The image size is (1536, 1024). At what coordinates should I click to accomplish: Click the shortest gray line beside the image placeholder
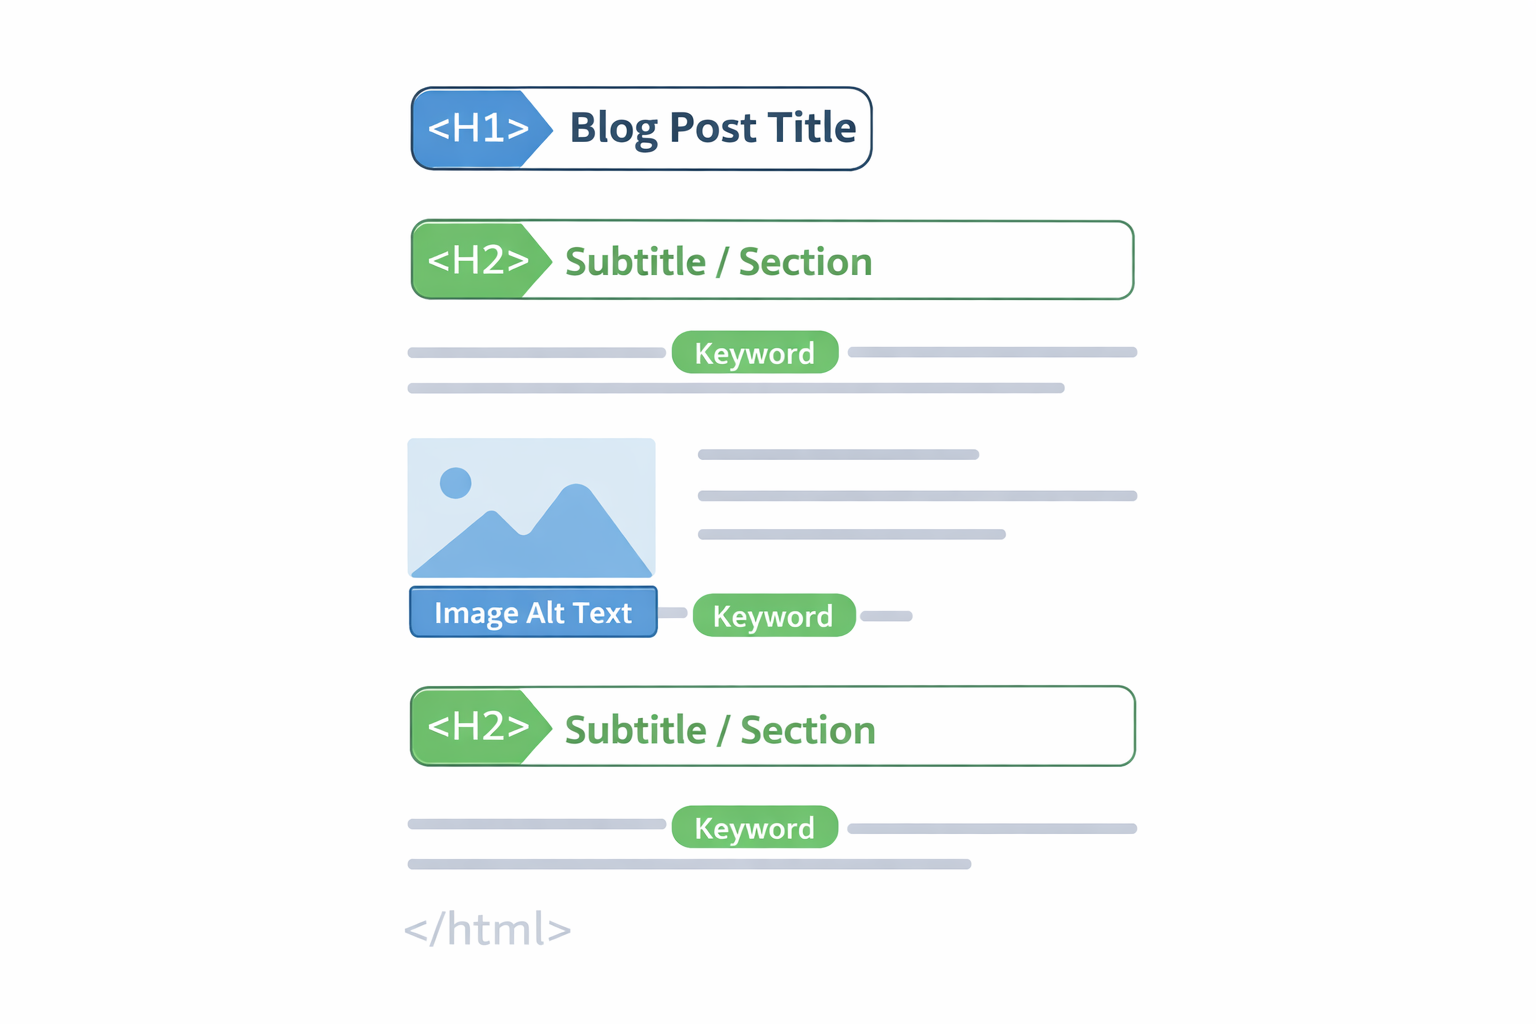(838, 455)
